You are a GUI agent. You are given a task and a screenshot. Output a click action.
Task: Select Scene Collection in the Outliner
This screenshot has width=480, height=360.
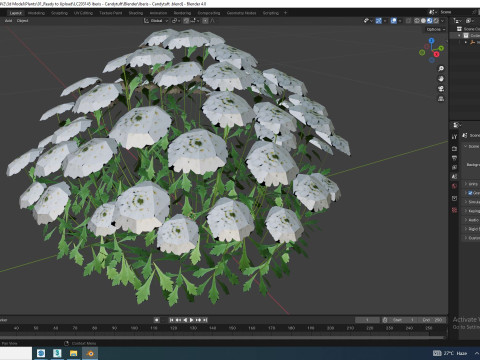(x=469, y=29)
